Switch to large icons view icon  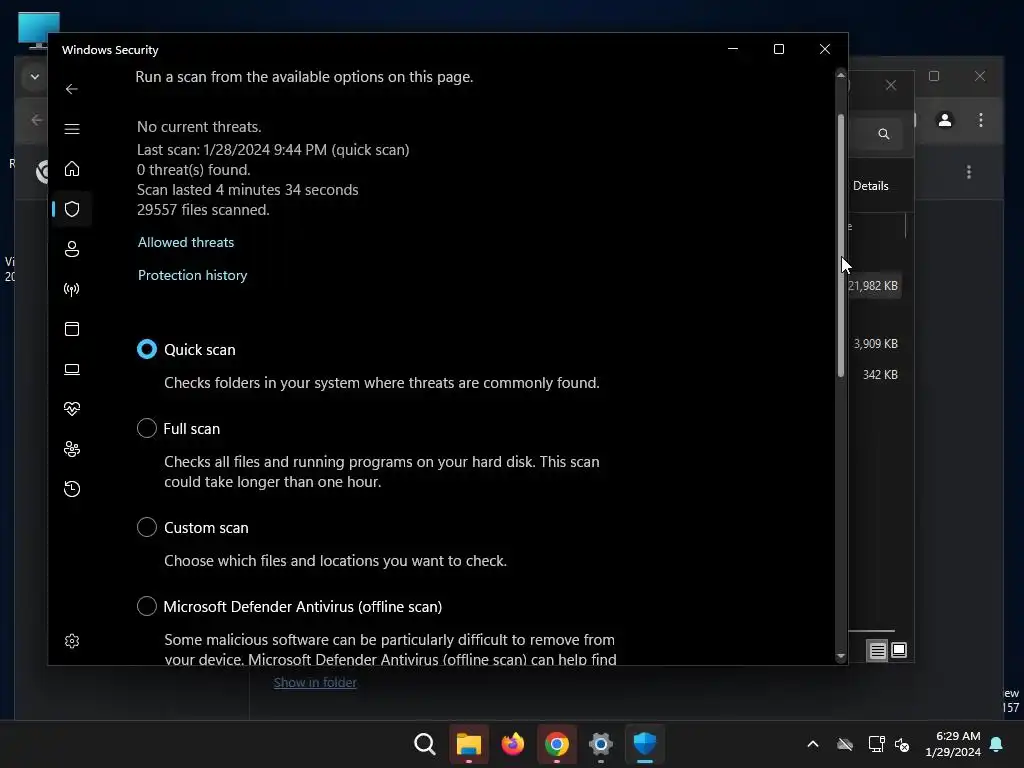[x=899, y=650]
